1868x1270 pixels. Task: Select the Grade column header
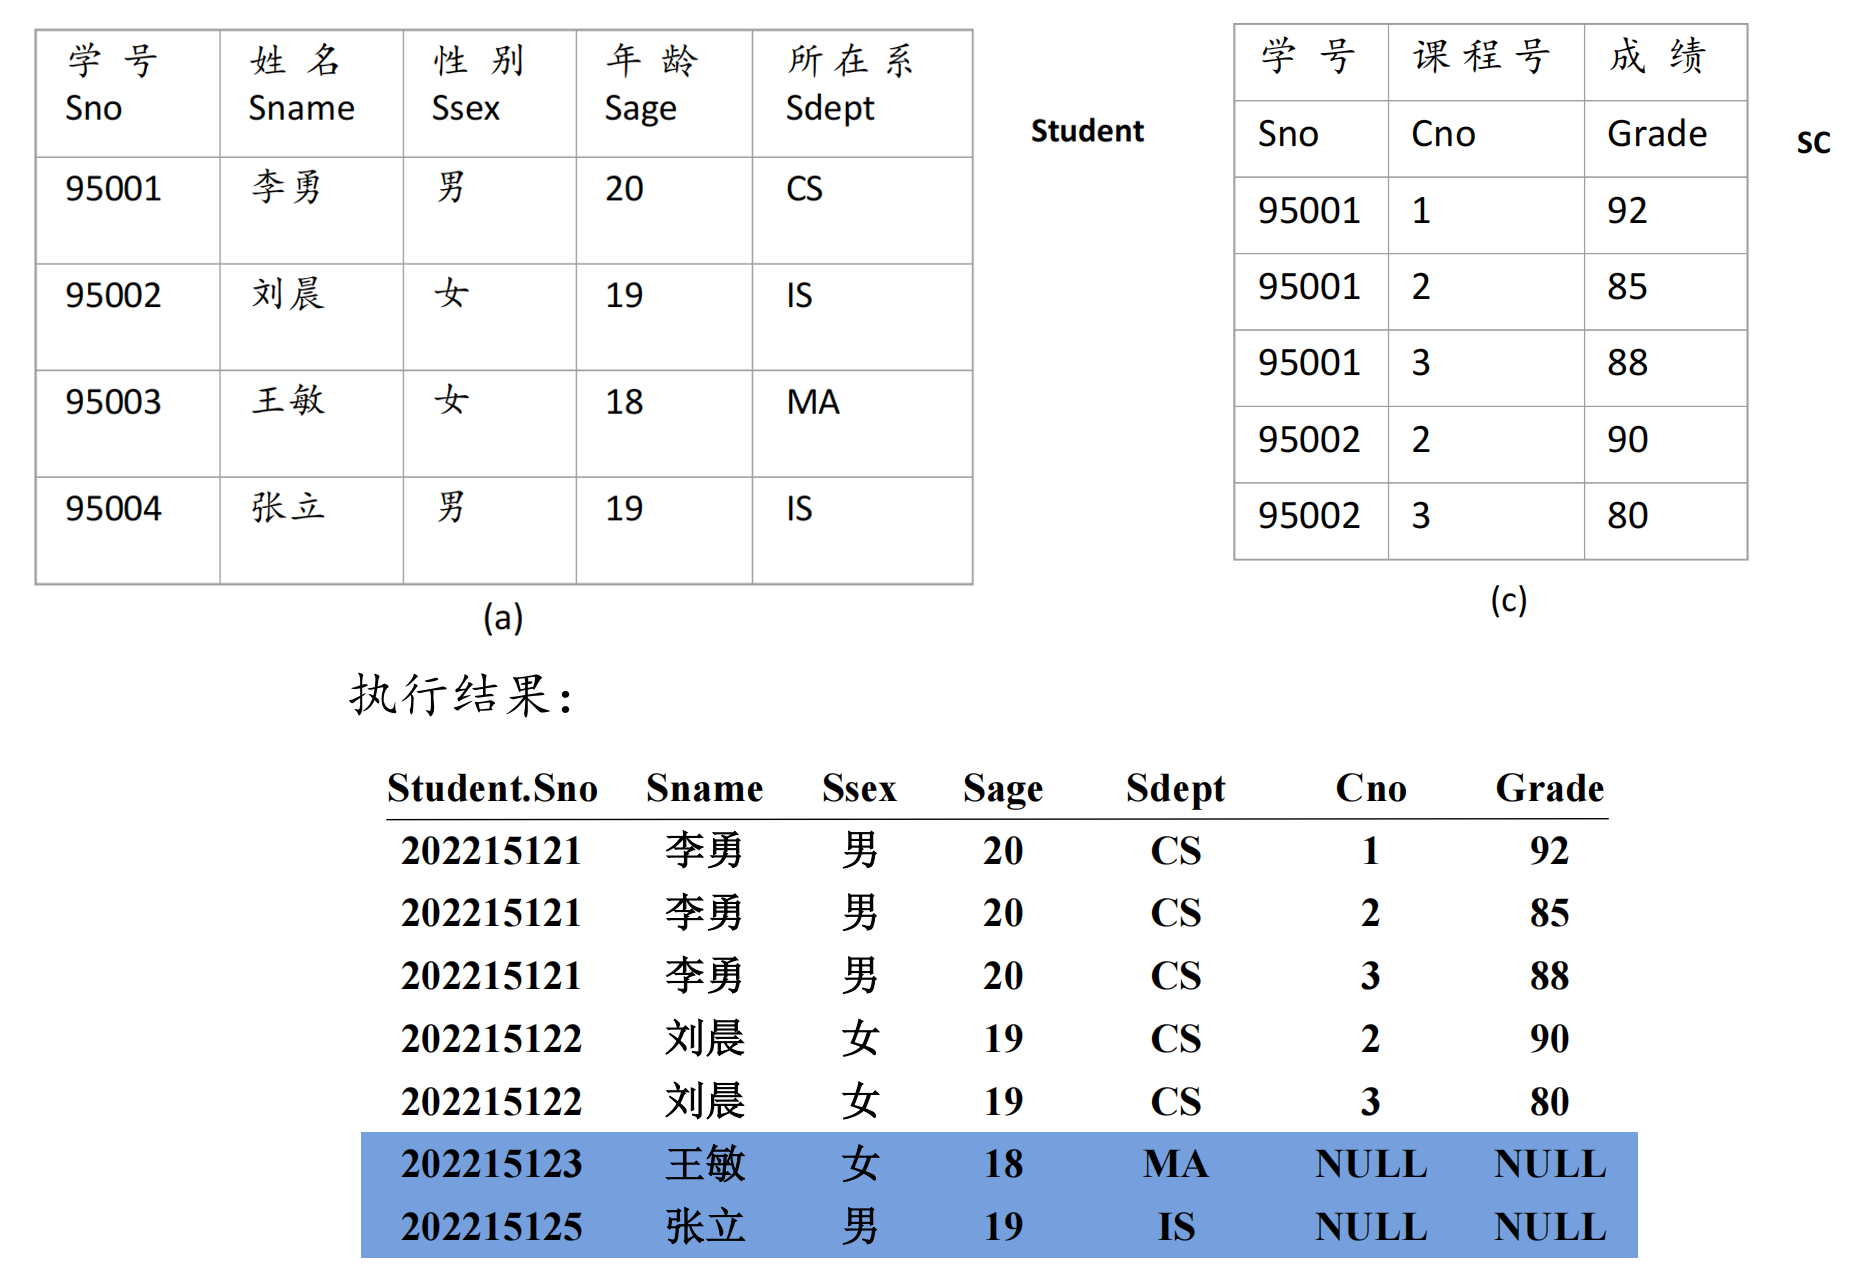(x=1549, y=788)
